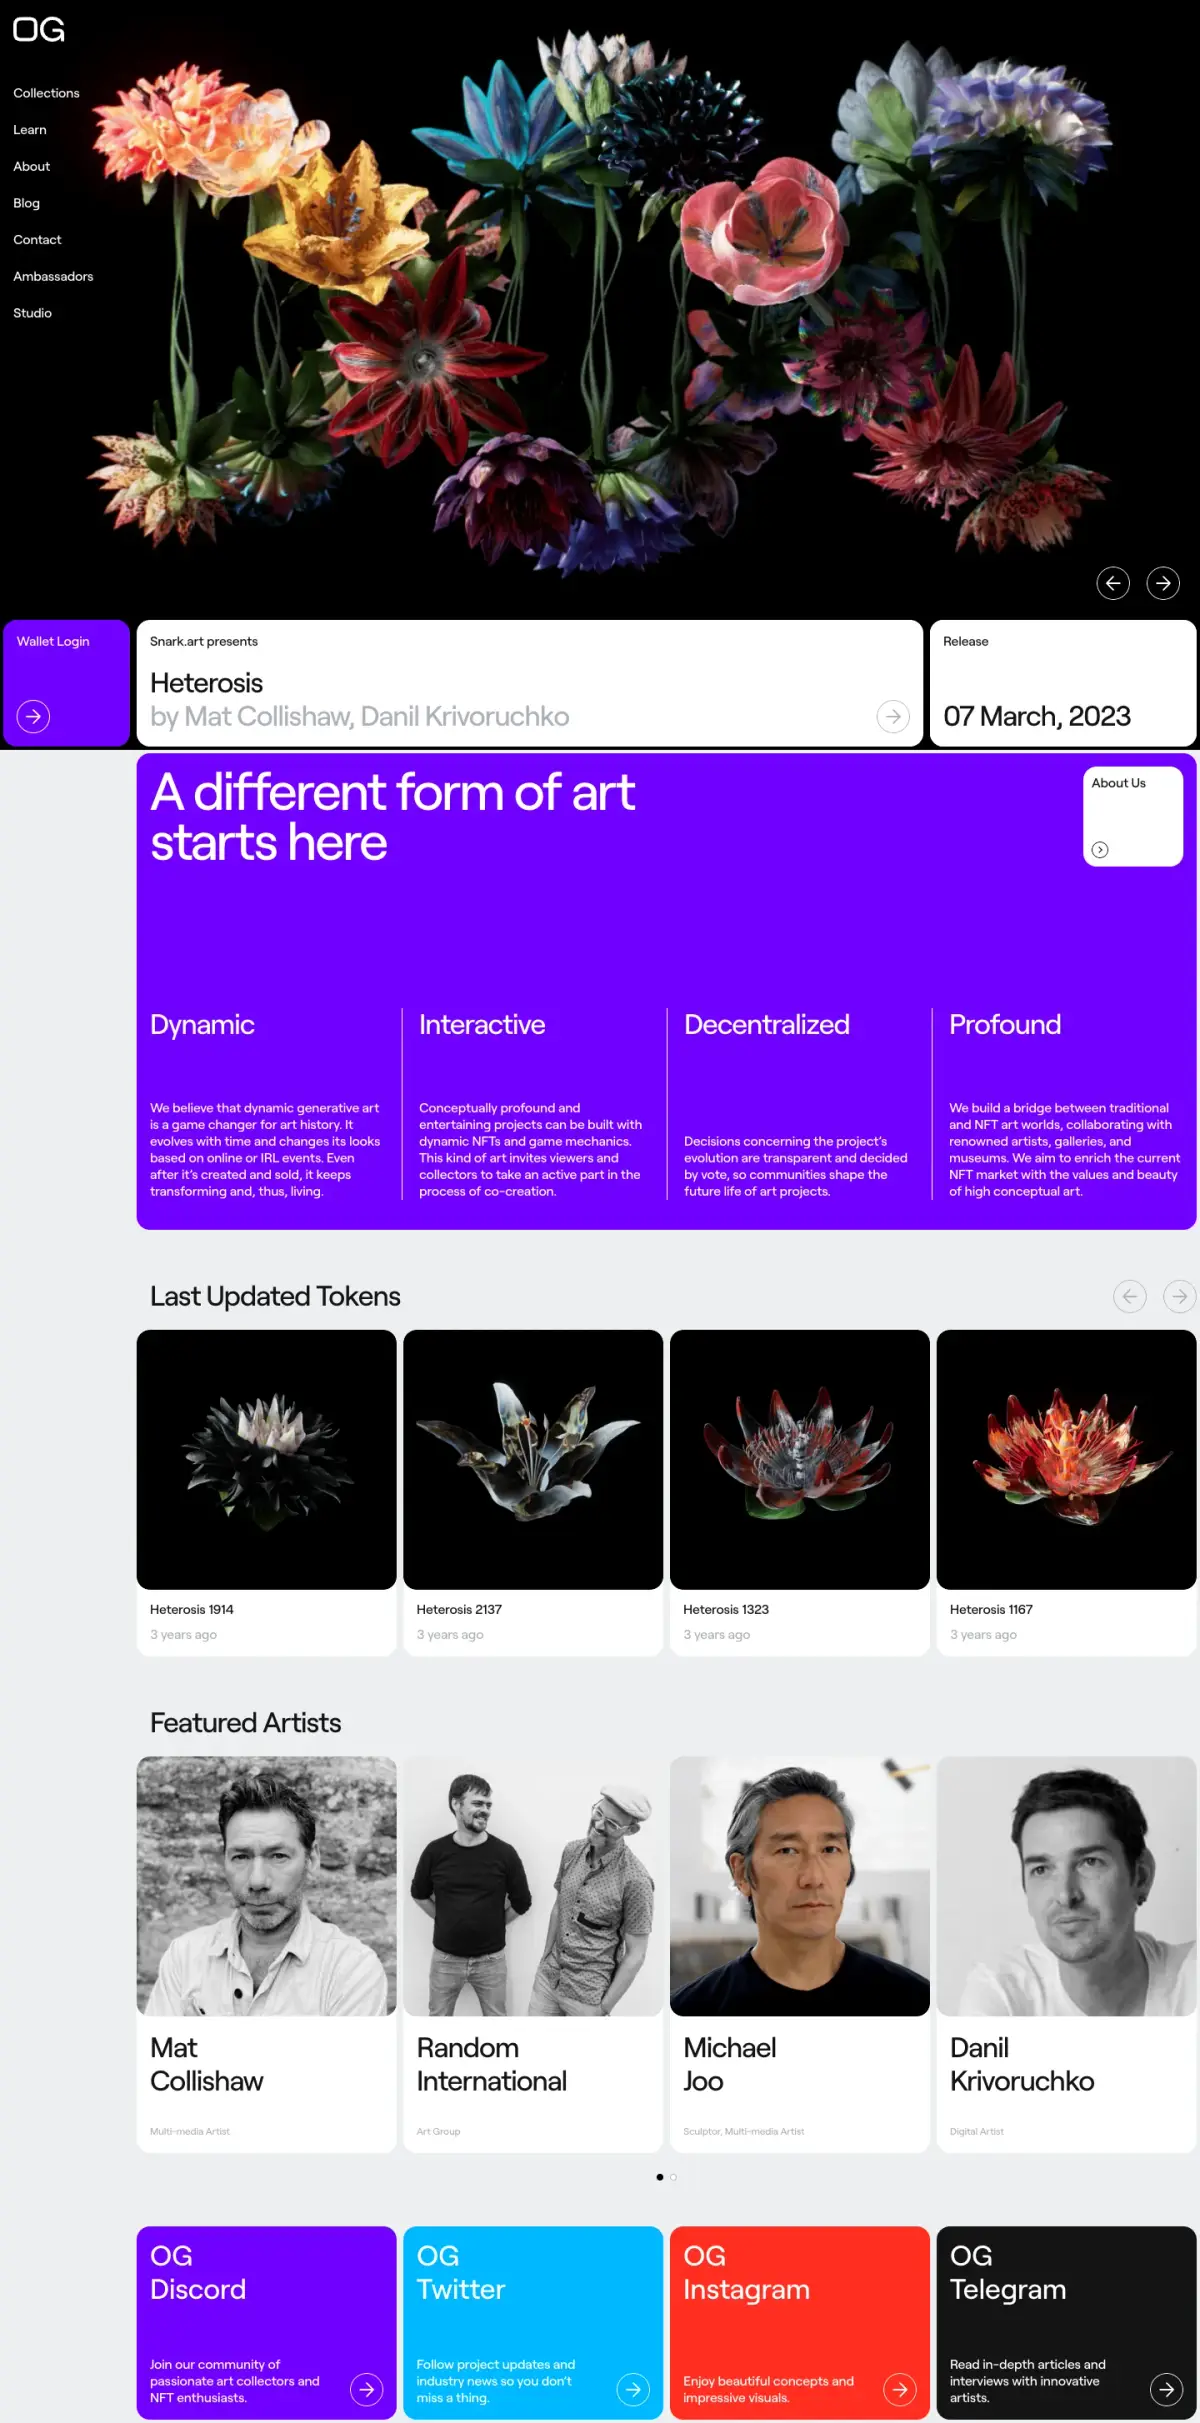Click the 'Danil Krivoruchko' artist name text below photo
Image resolution: width=1200 pixels, height=2423 pixels.
(1022, 2064)
